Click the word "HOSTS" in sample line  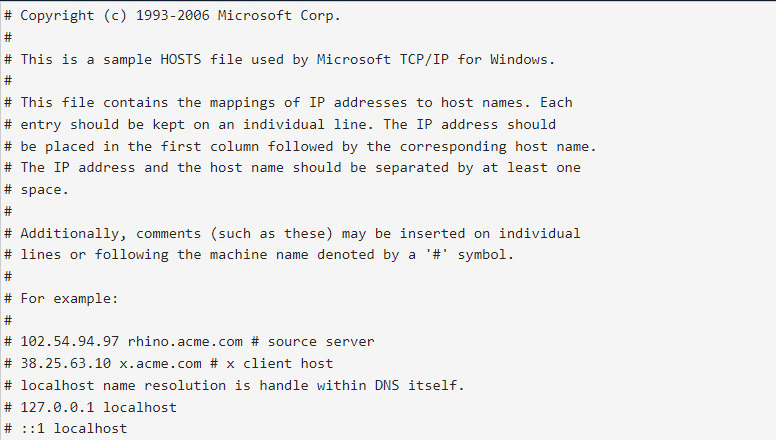(x=181, y=59)
